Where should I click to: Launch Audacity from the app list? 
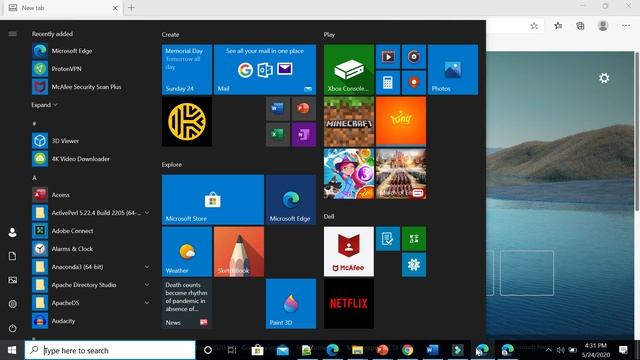[x=90, y=321]
